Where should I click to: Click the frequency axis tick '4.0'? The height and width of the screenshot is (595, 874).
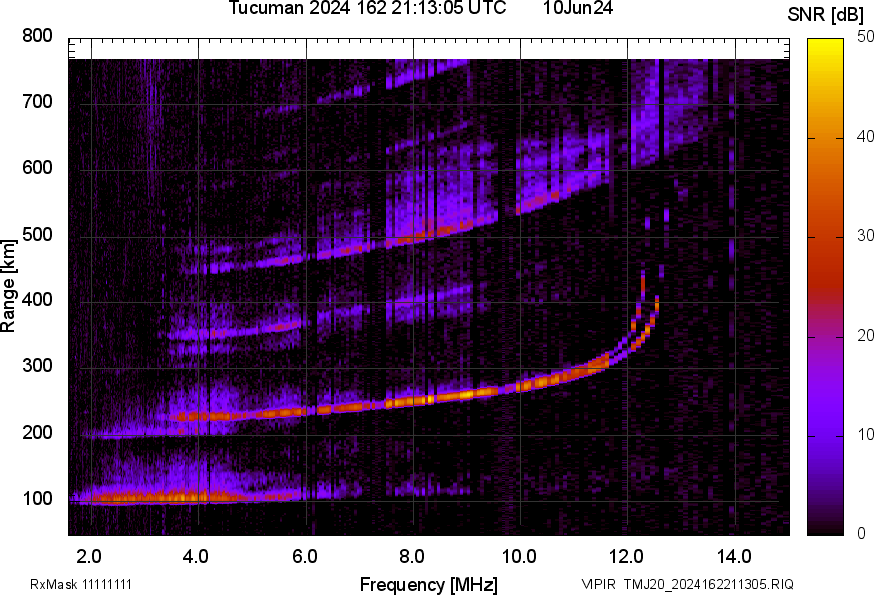(x=196, y=557)
